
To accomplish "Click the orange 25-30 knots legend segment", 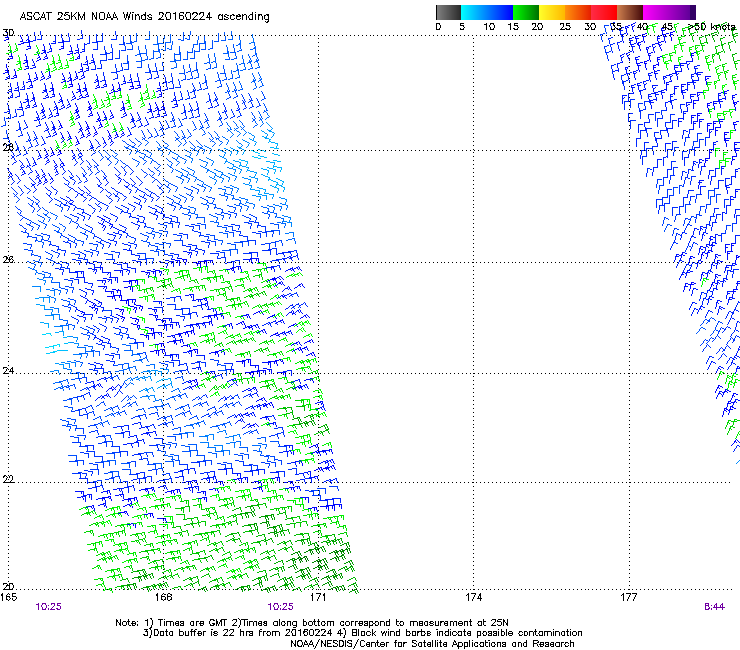I will click(578, 12).
